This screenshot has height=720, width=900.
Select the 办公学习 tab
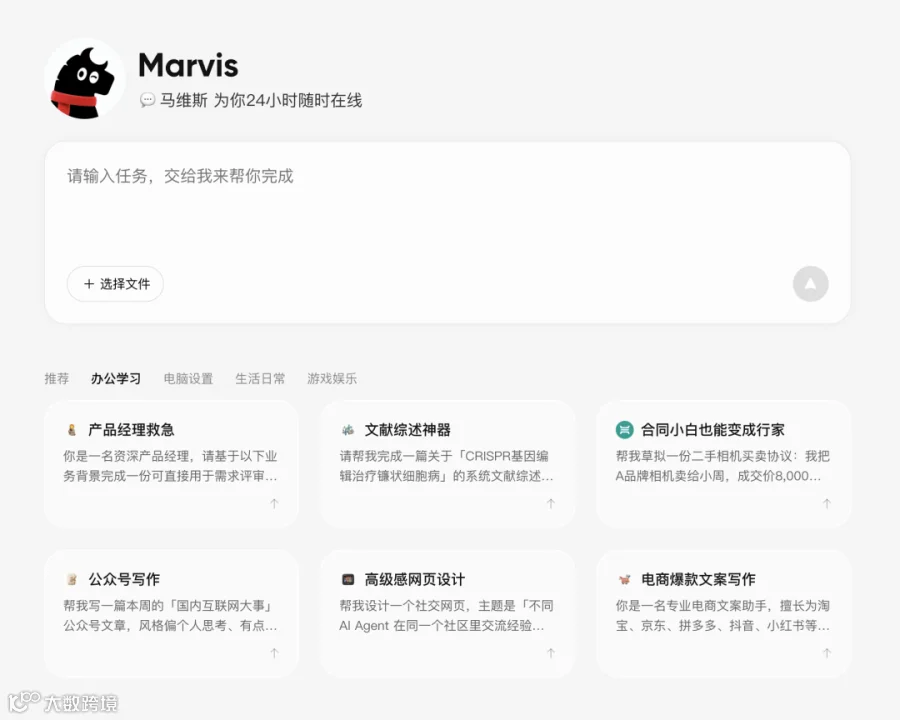pyautogui.click(x=116, y=378)
